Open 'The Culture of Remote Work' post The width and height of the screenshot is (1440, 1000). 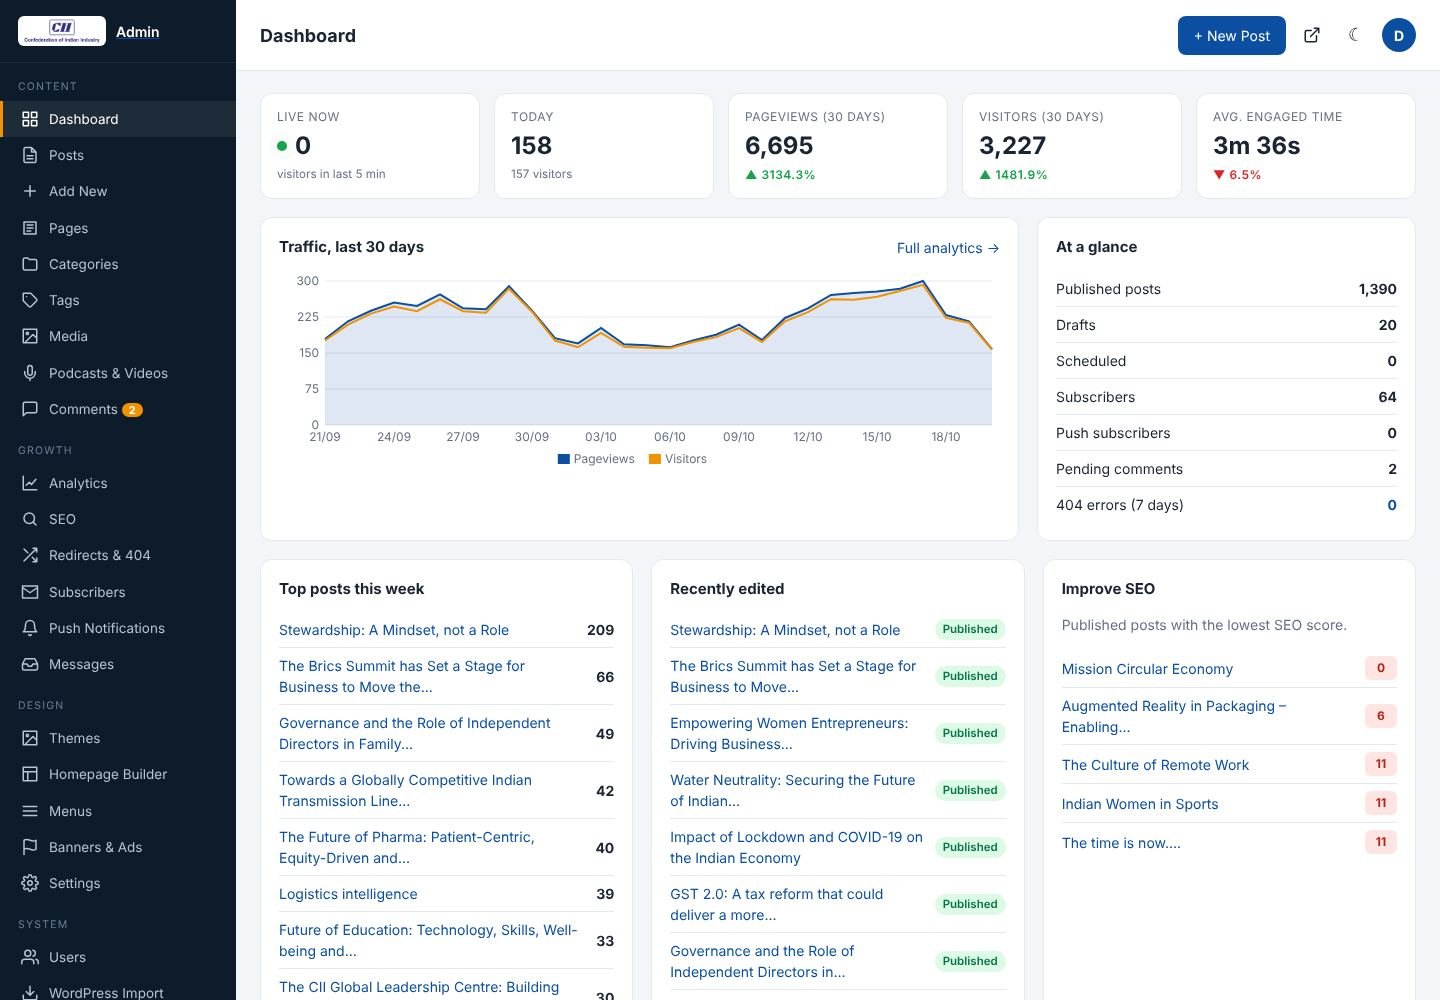pos(1155,765)
